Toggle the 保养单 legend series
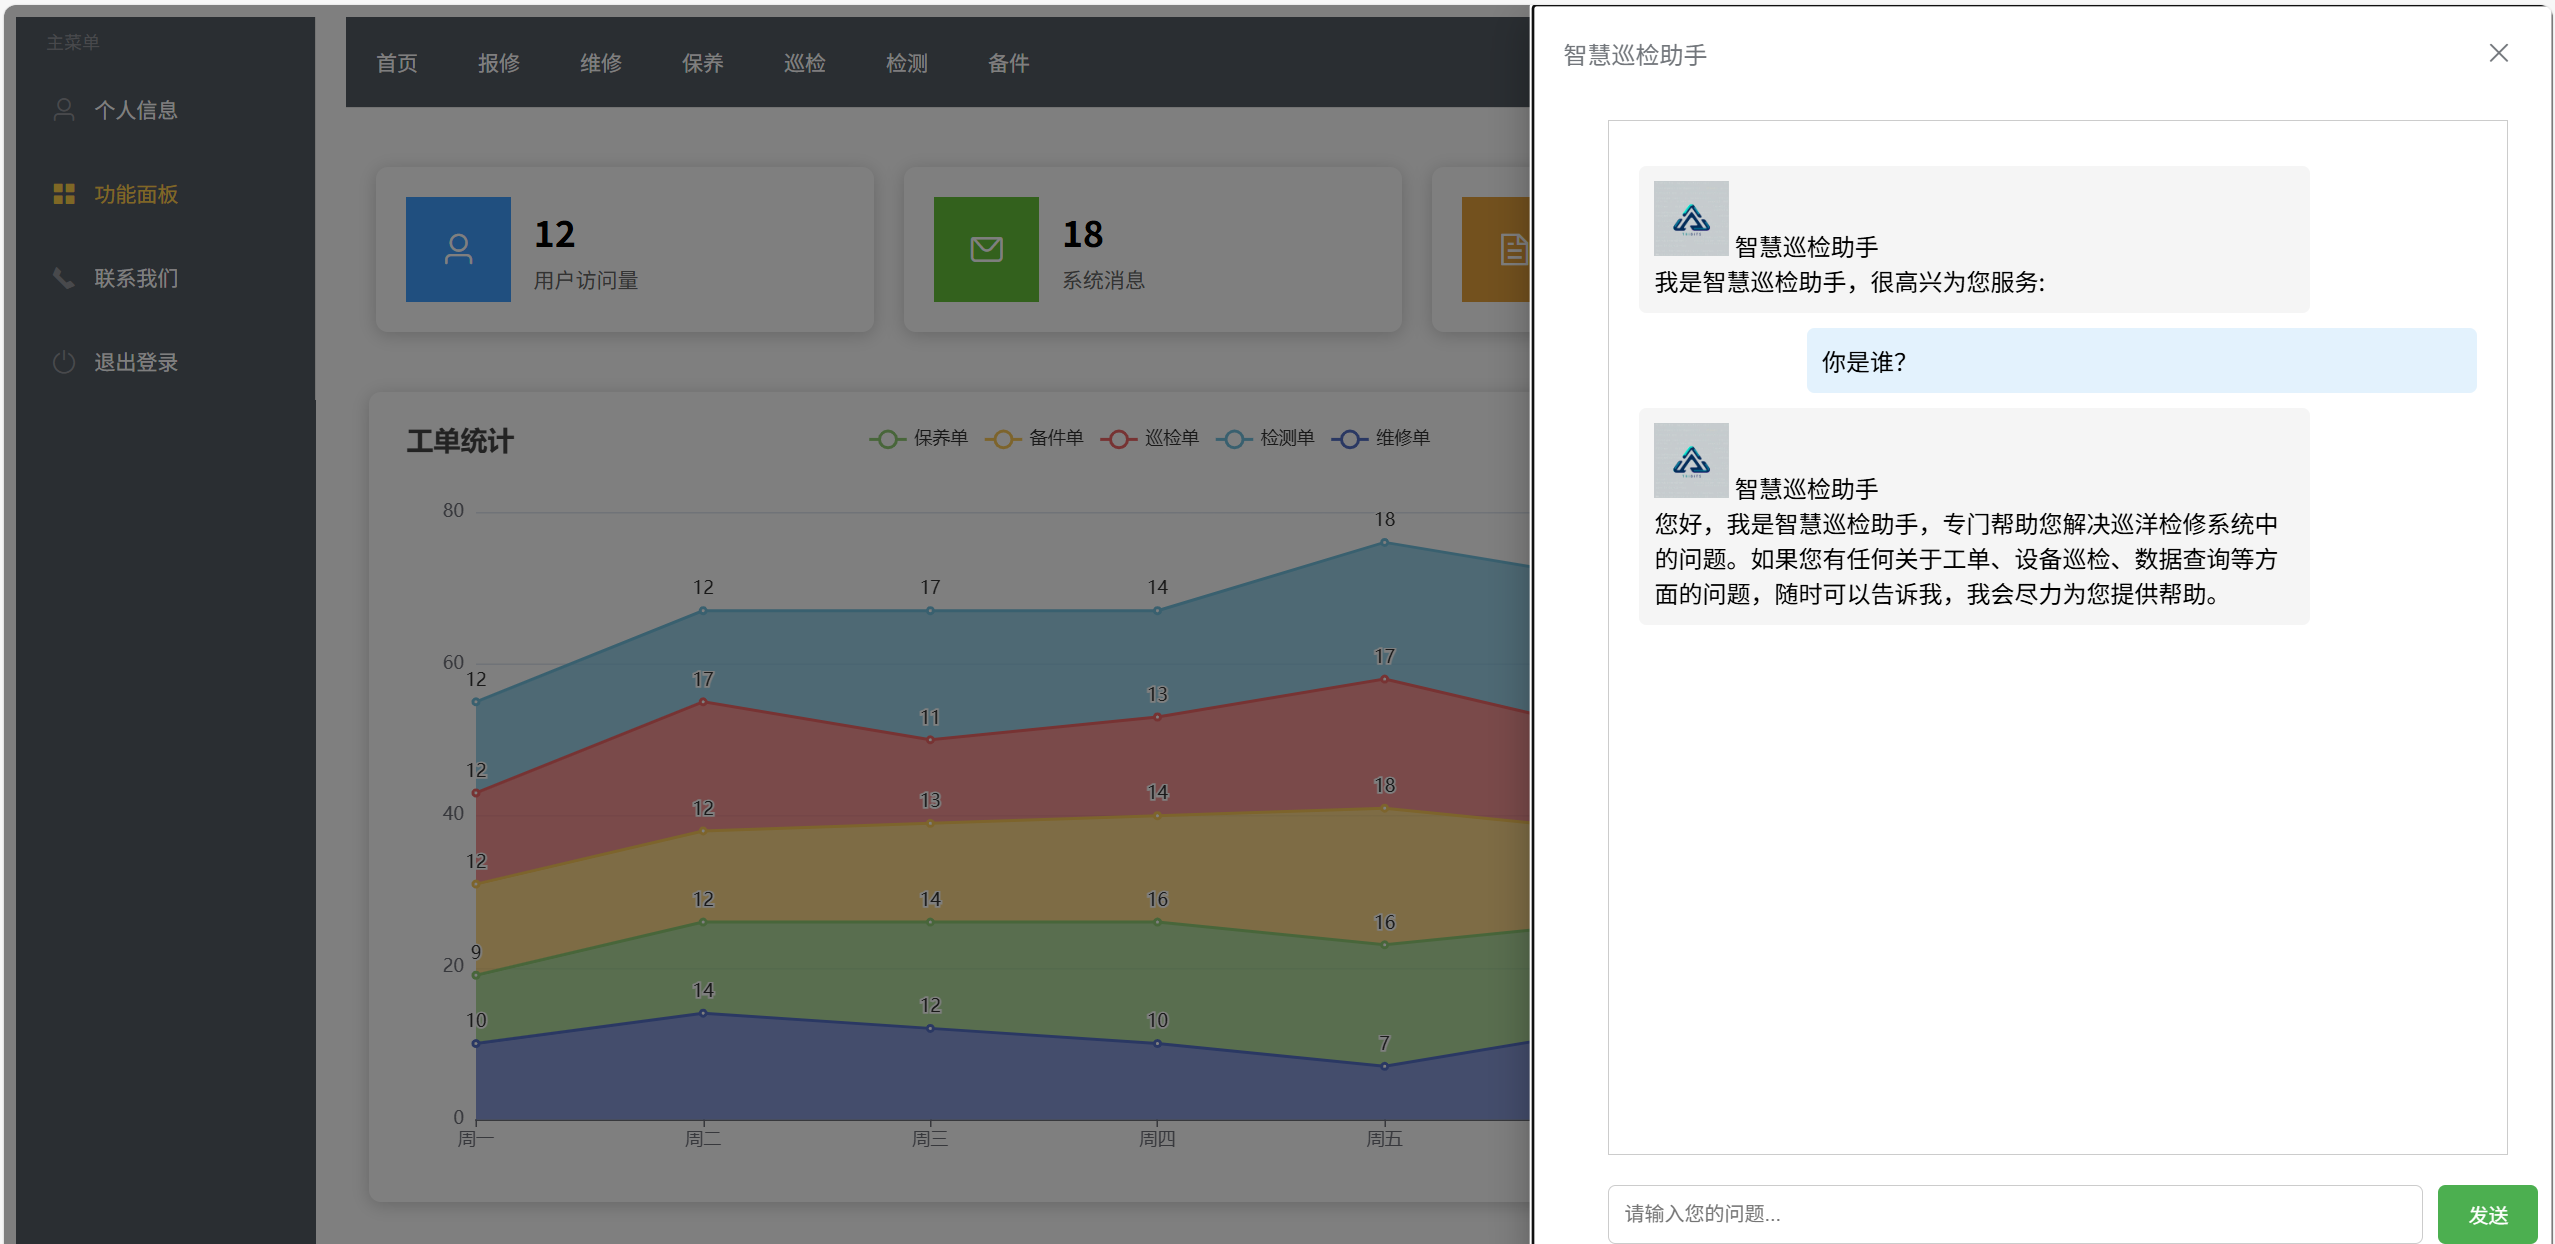This screenshot has width=2555, height=1244. pyautogui.click(x=918, y=438)
